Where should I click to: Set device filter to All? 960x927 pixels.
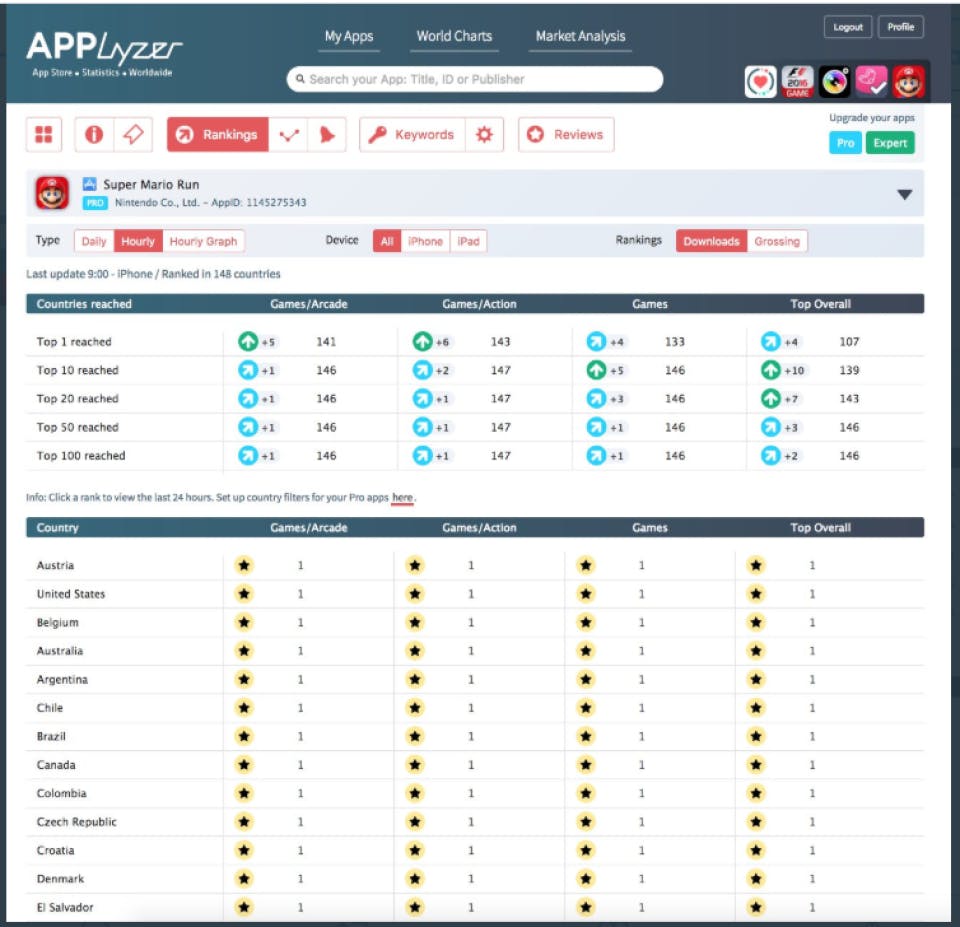[x=387, y=241]
